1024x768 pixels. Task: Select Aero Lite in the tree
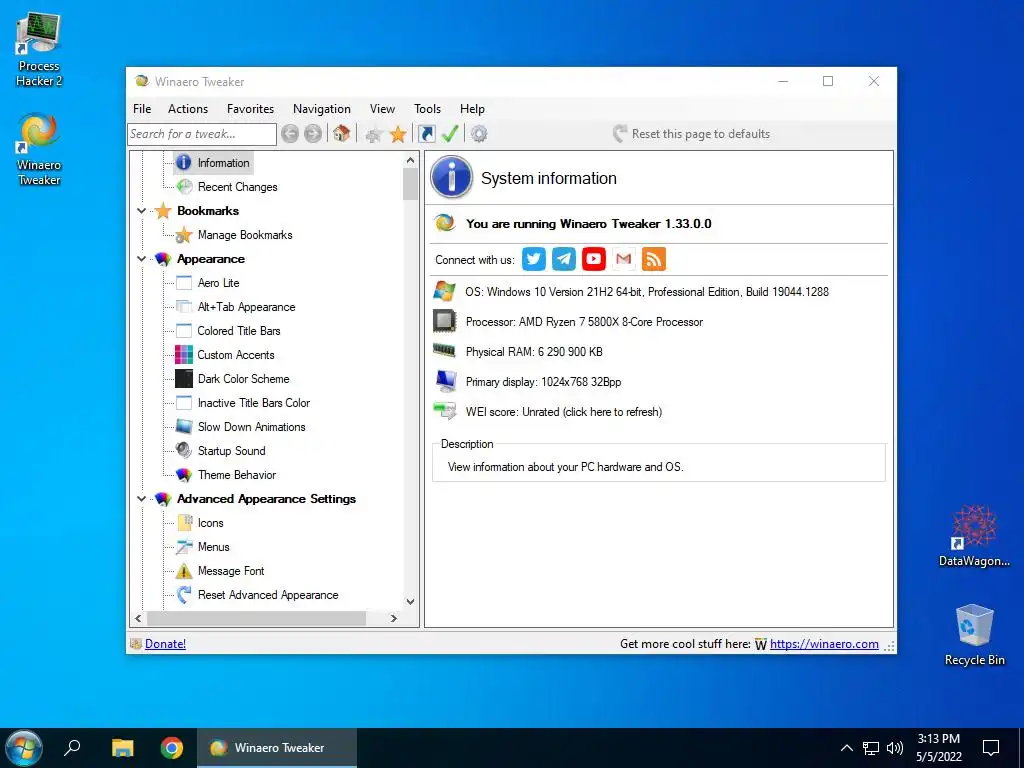218,283
